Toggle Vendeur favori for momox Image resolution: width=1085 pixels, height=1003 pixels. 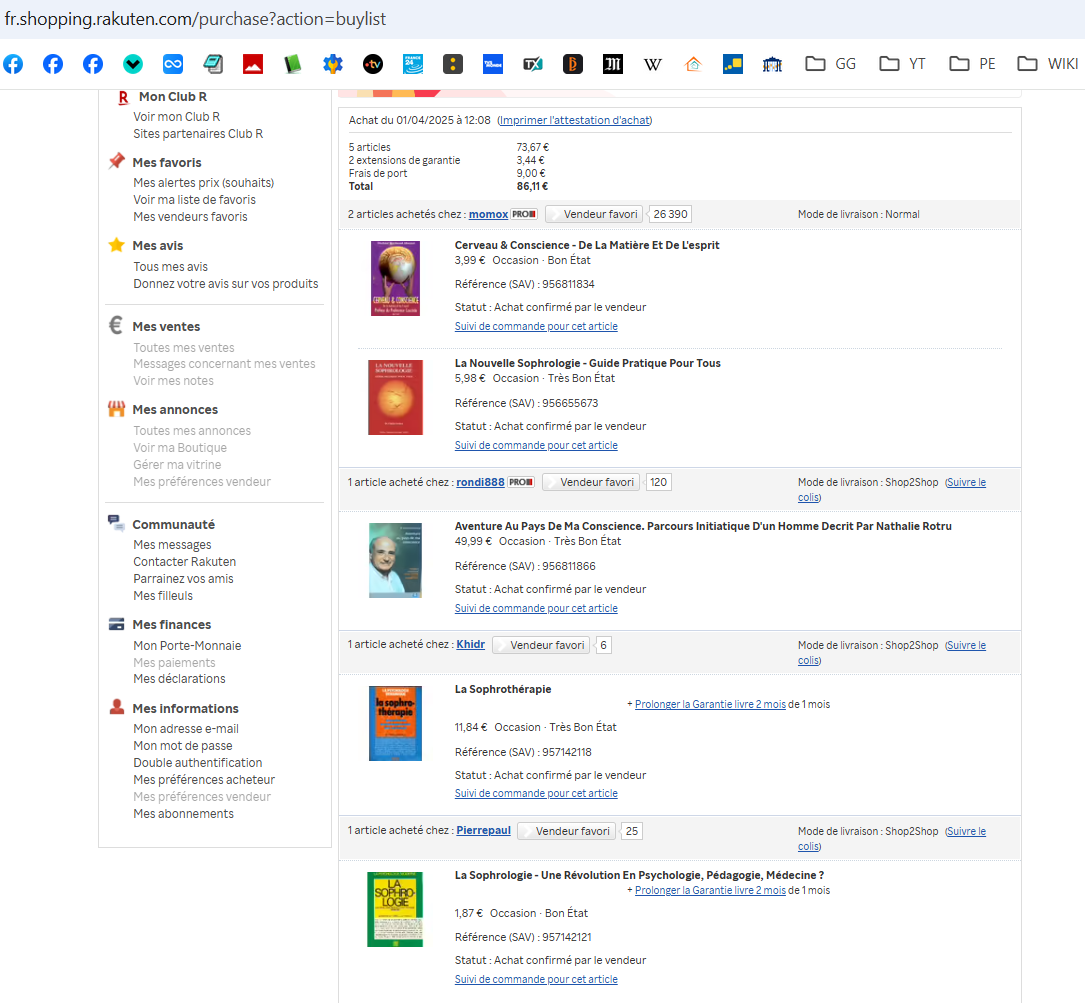(593, 214)
